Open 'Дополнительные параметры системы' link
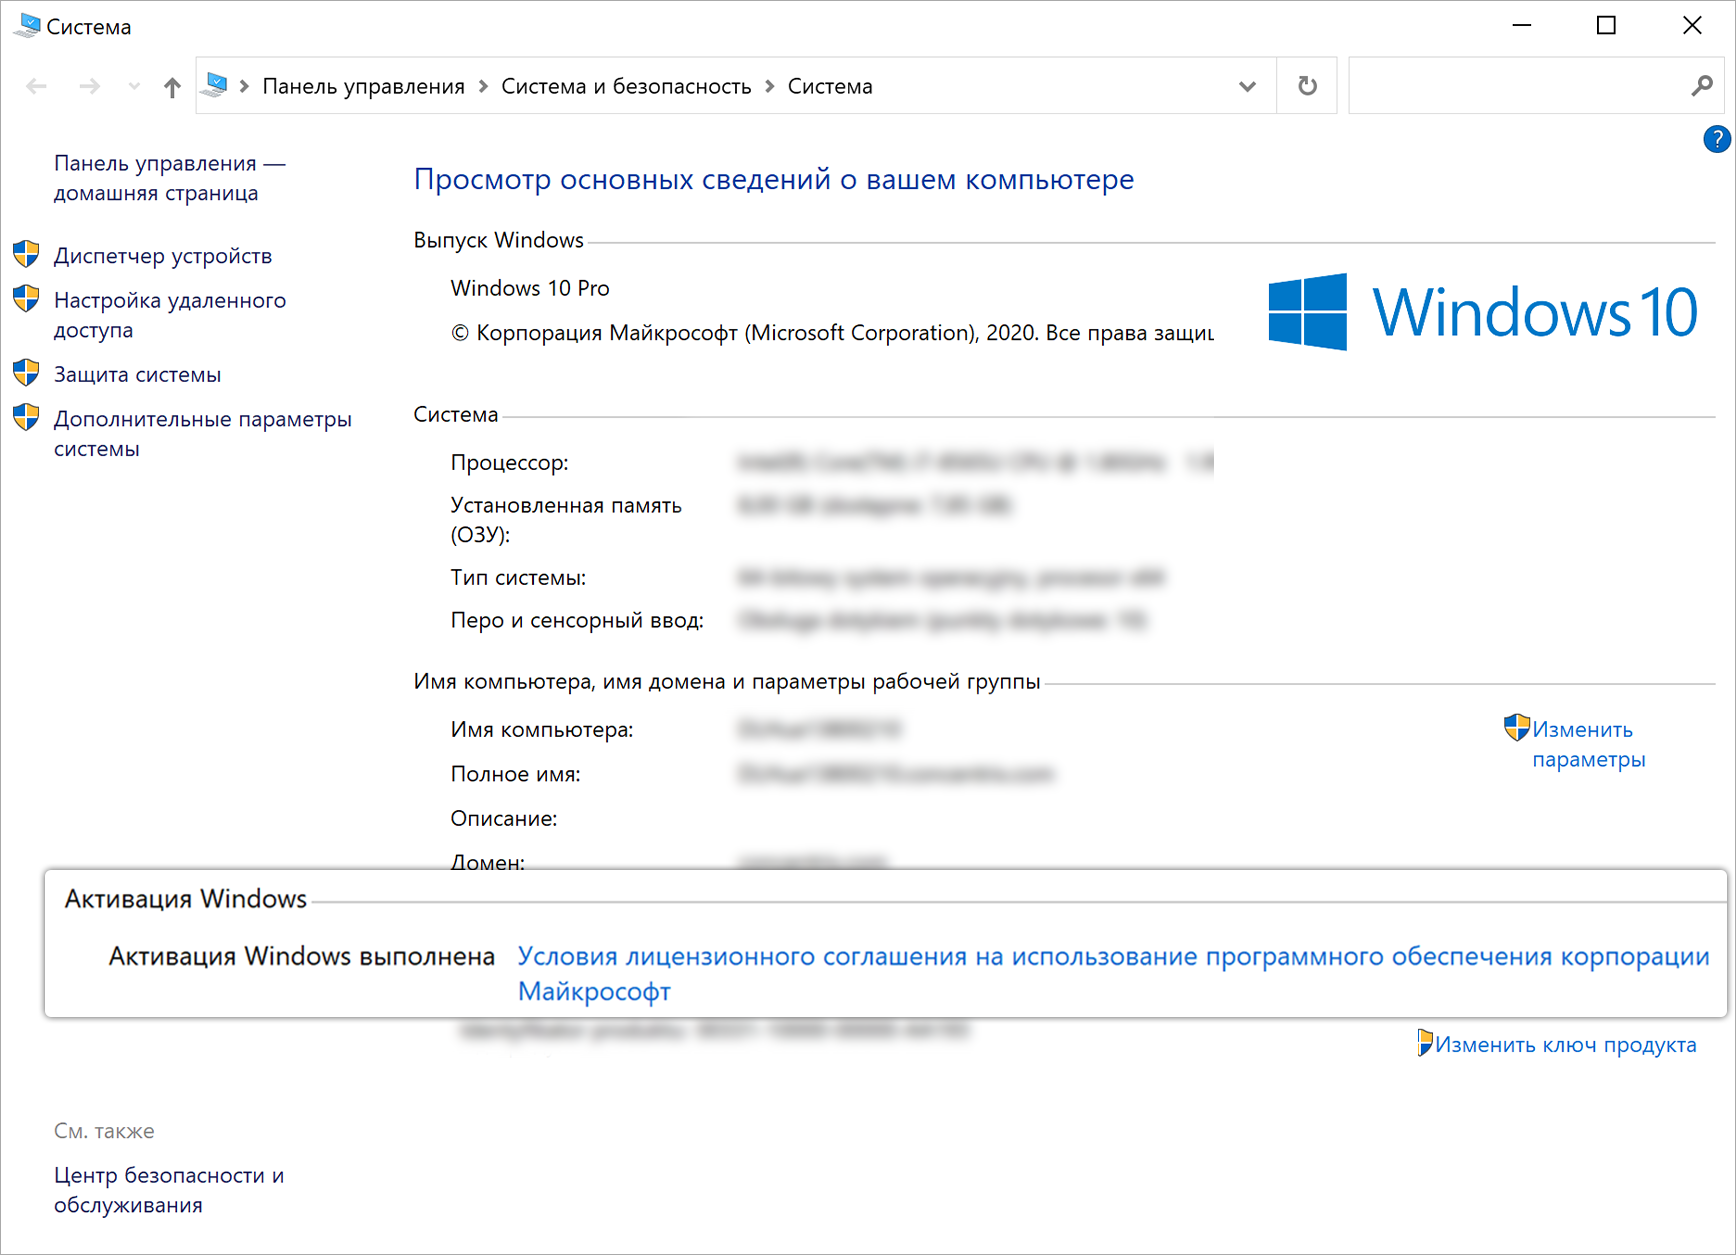The image size is (1736, 1255). pos(203,434)
